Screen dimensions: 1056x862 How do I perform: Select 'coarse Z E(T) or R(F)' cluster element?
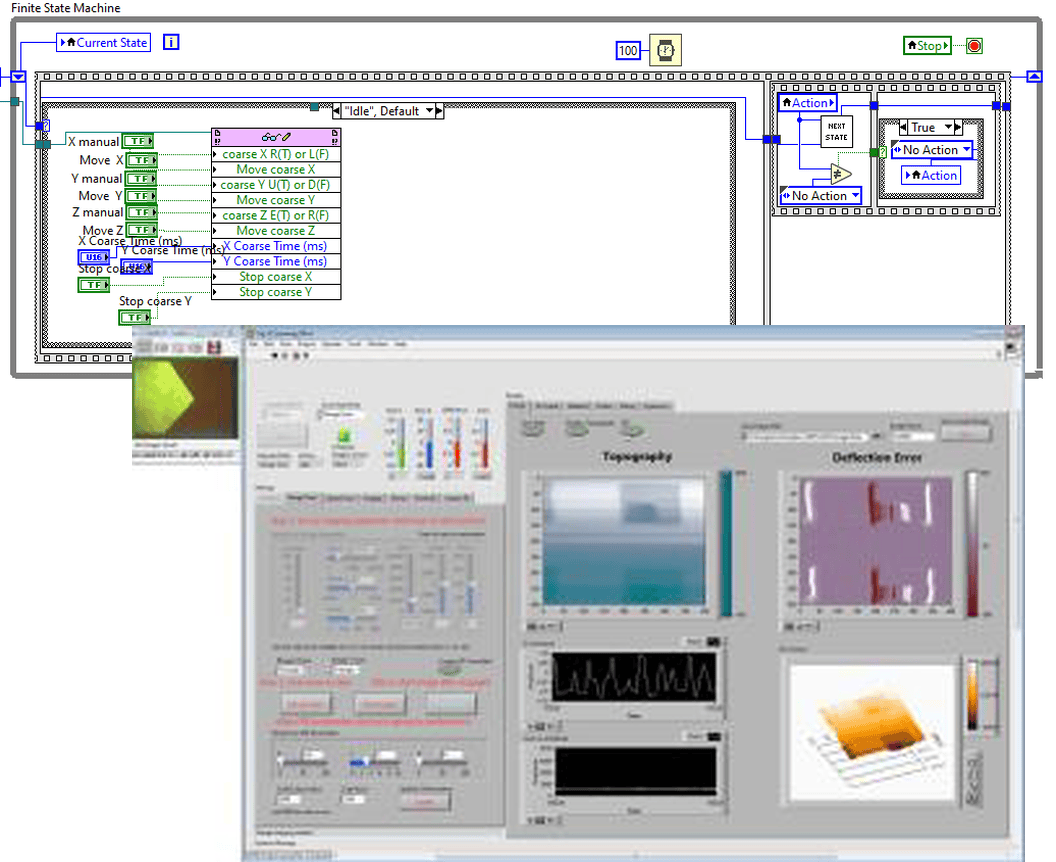point(276,216)
